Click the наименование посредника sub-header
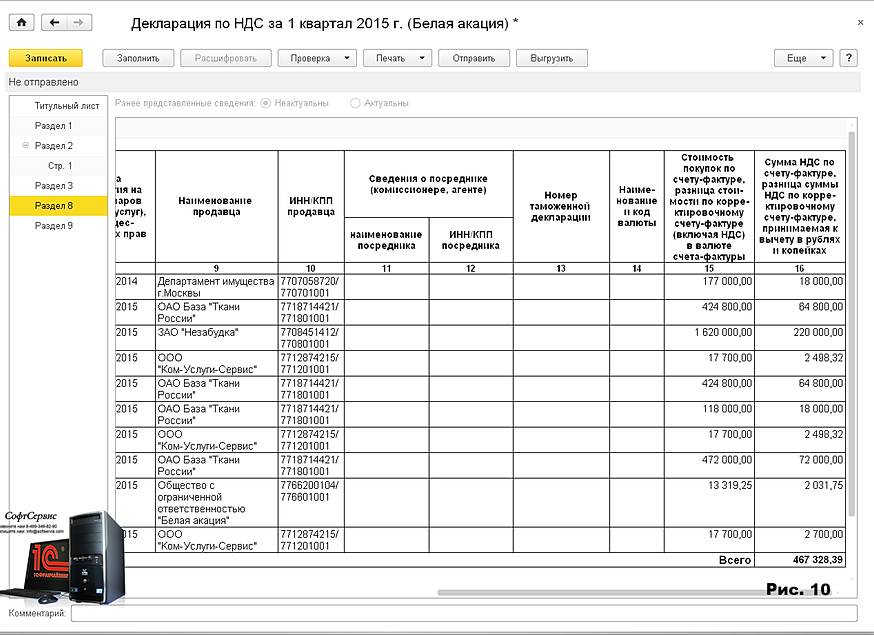The height and width of the screenshot is (635, 874). [x=386, y=240]
